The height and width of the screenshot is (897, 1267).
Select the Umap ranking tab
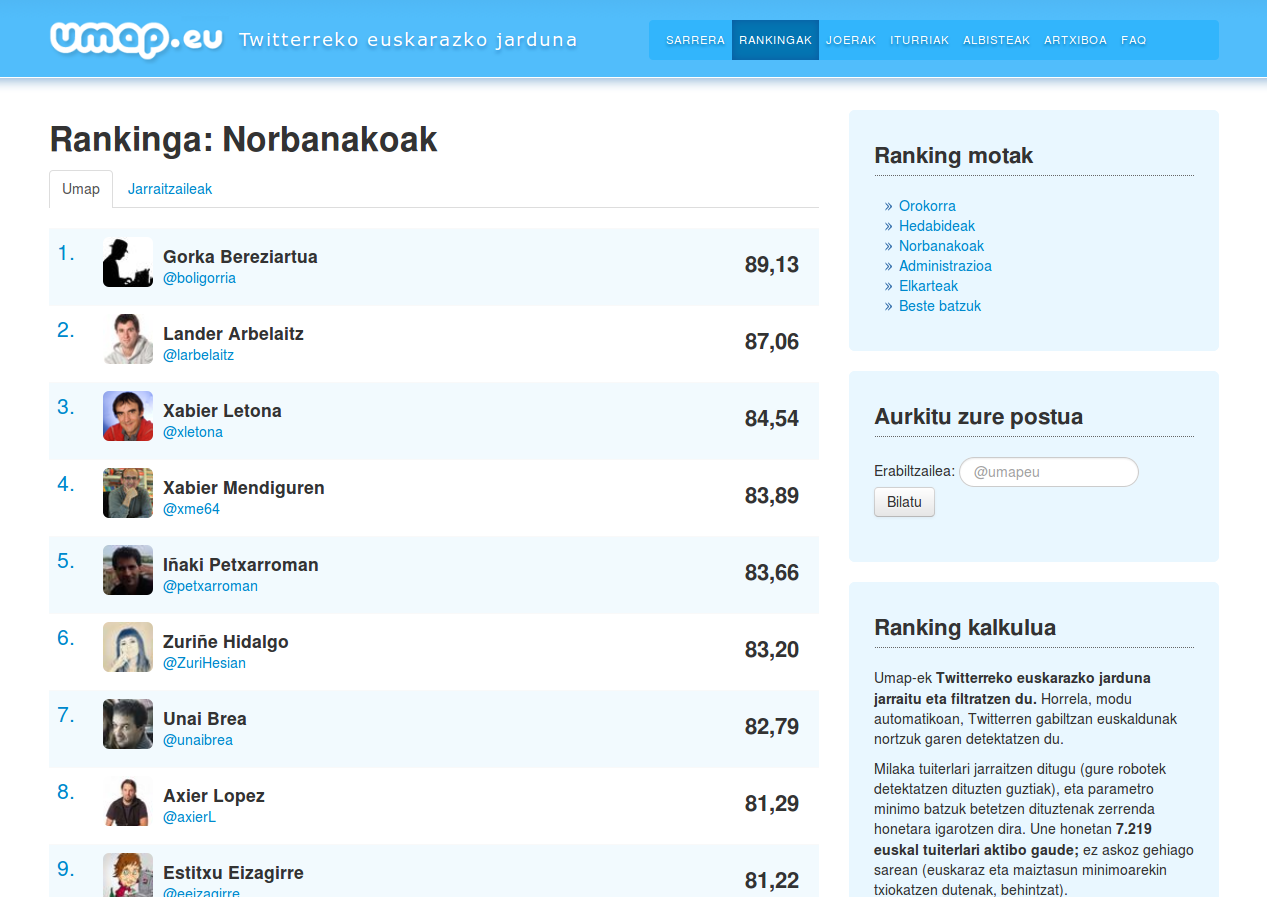[x=81, y=189]
